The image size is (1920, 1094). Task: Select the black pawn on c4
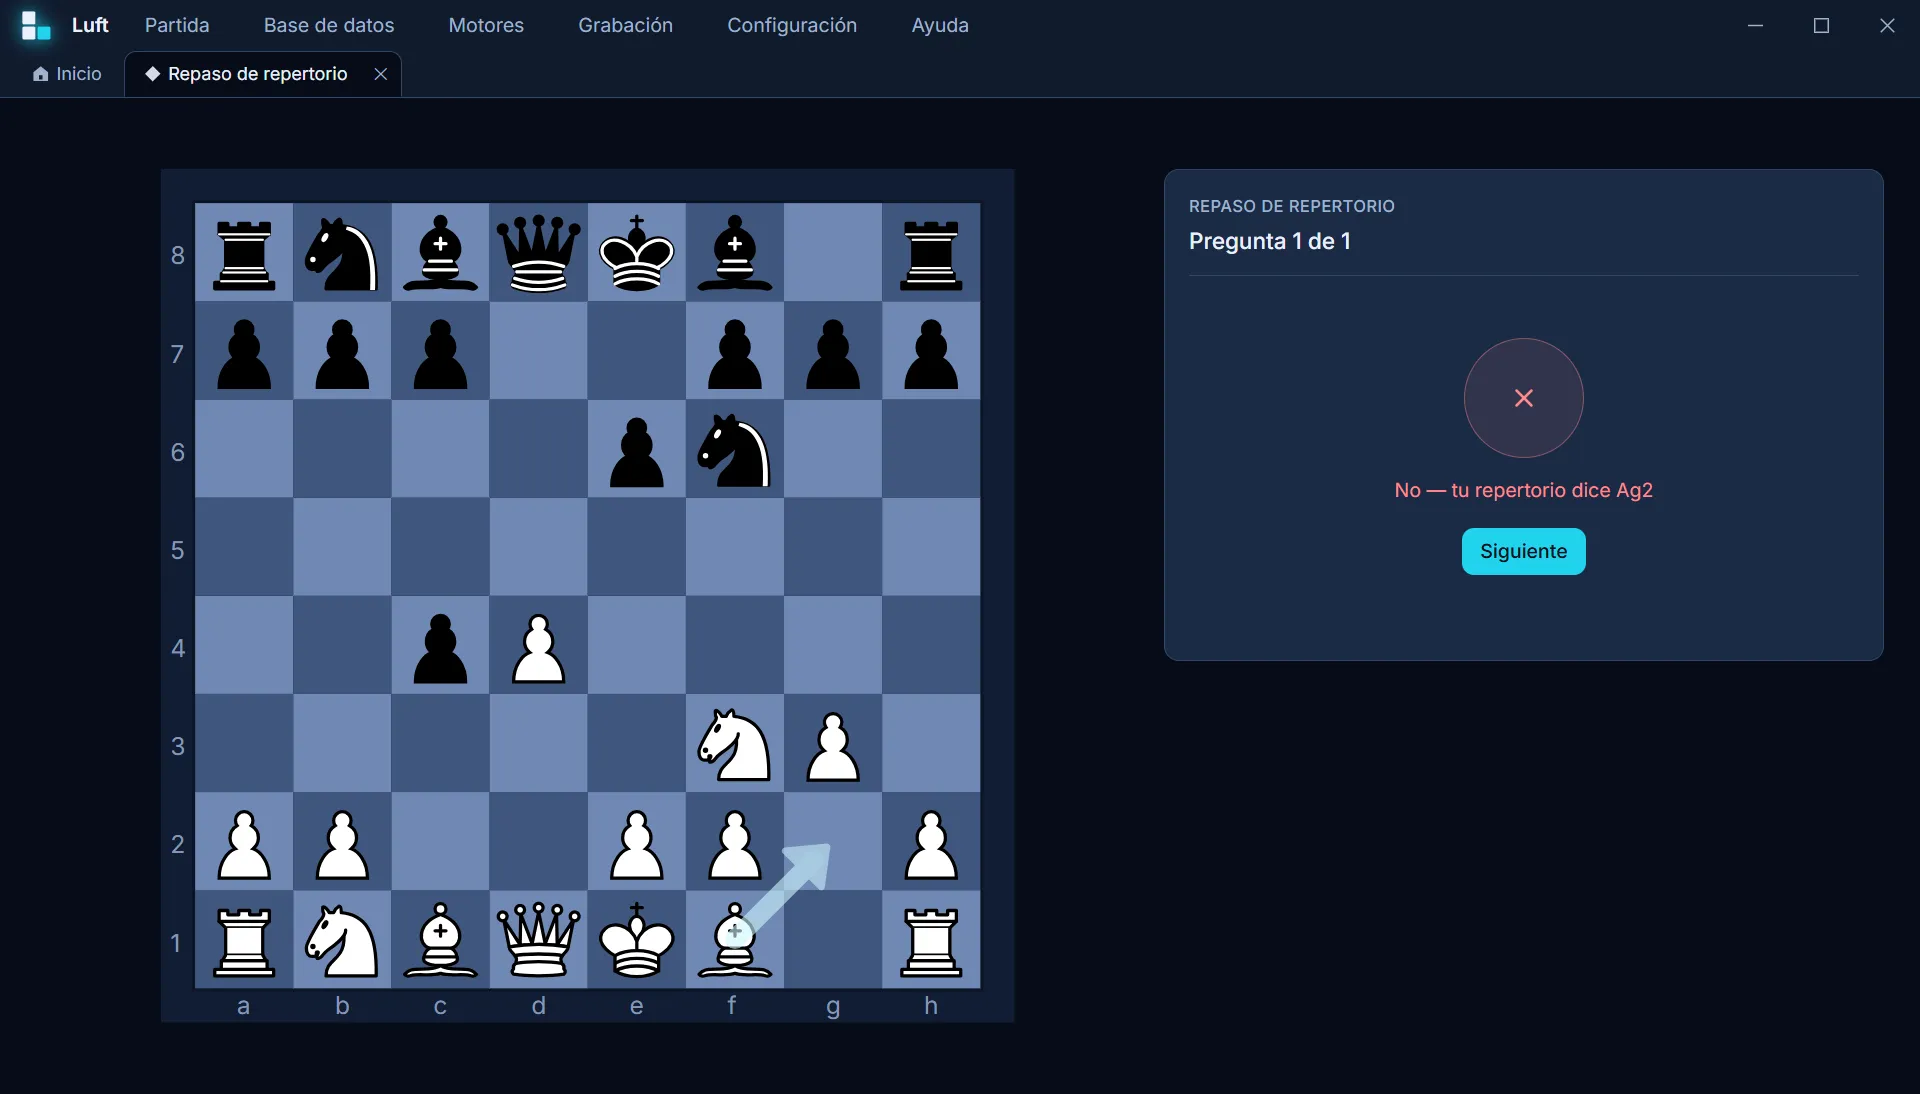coord(441,646)
